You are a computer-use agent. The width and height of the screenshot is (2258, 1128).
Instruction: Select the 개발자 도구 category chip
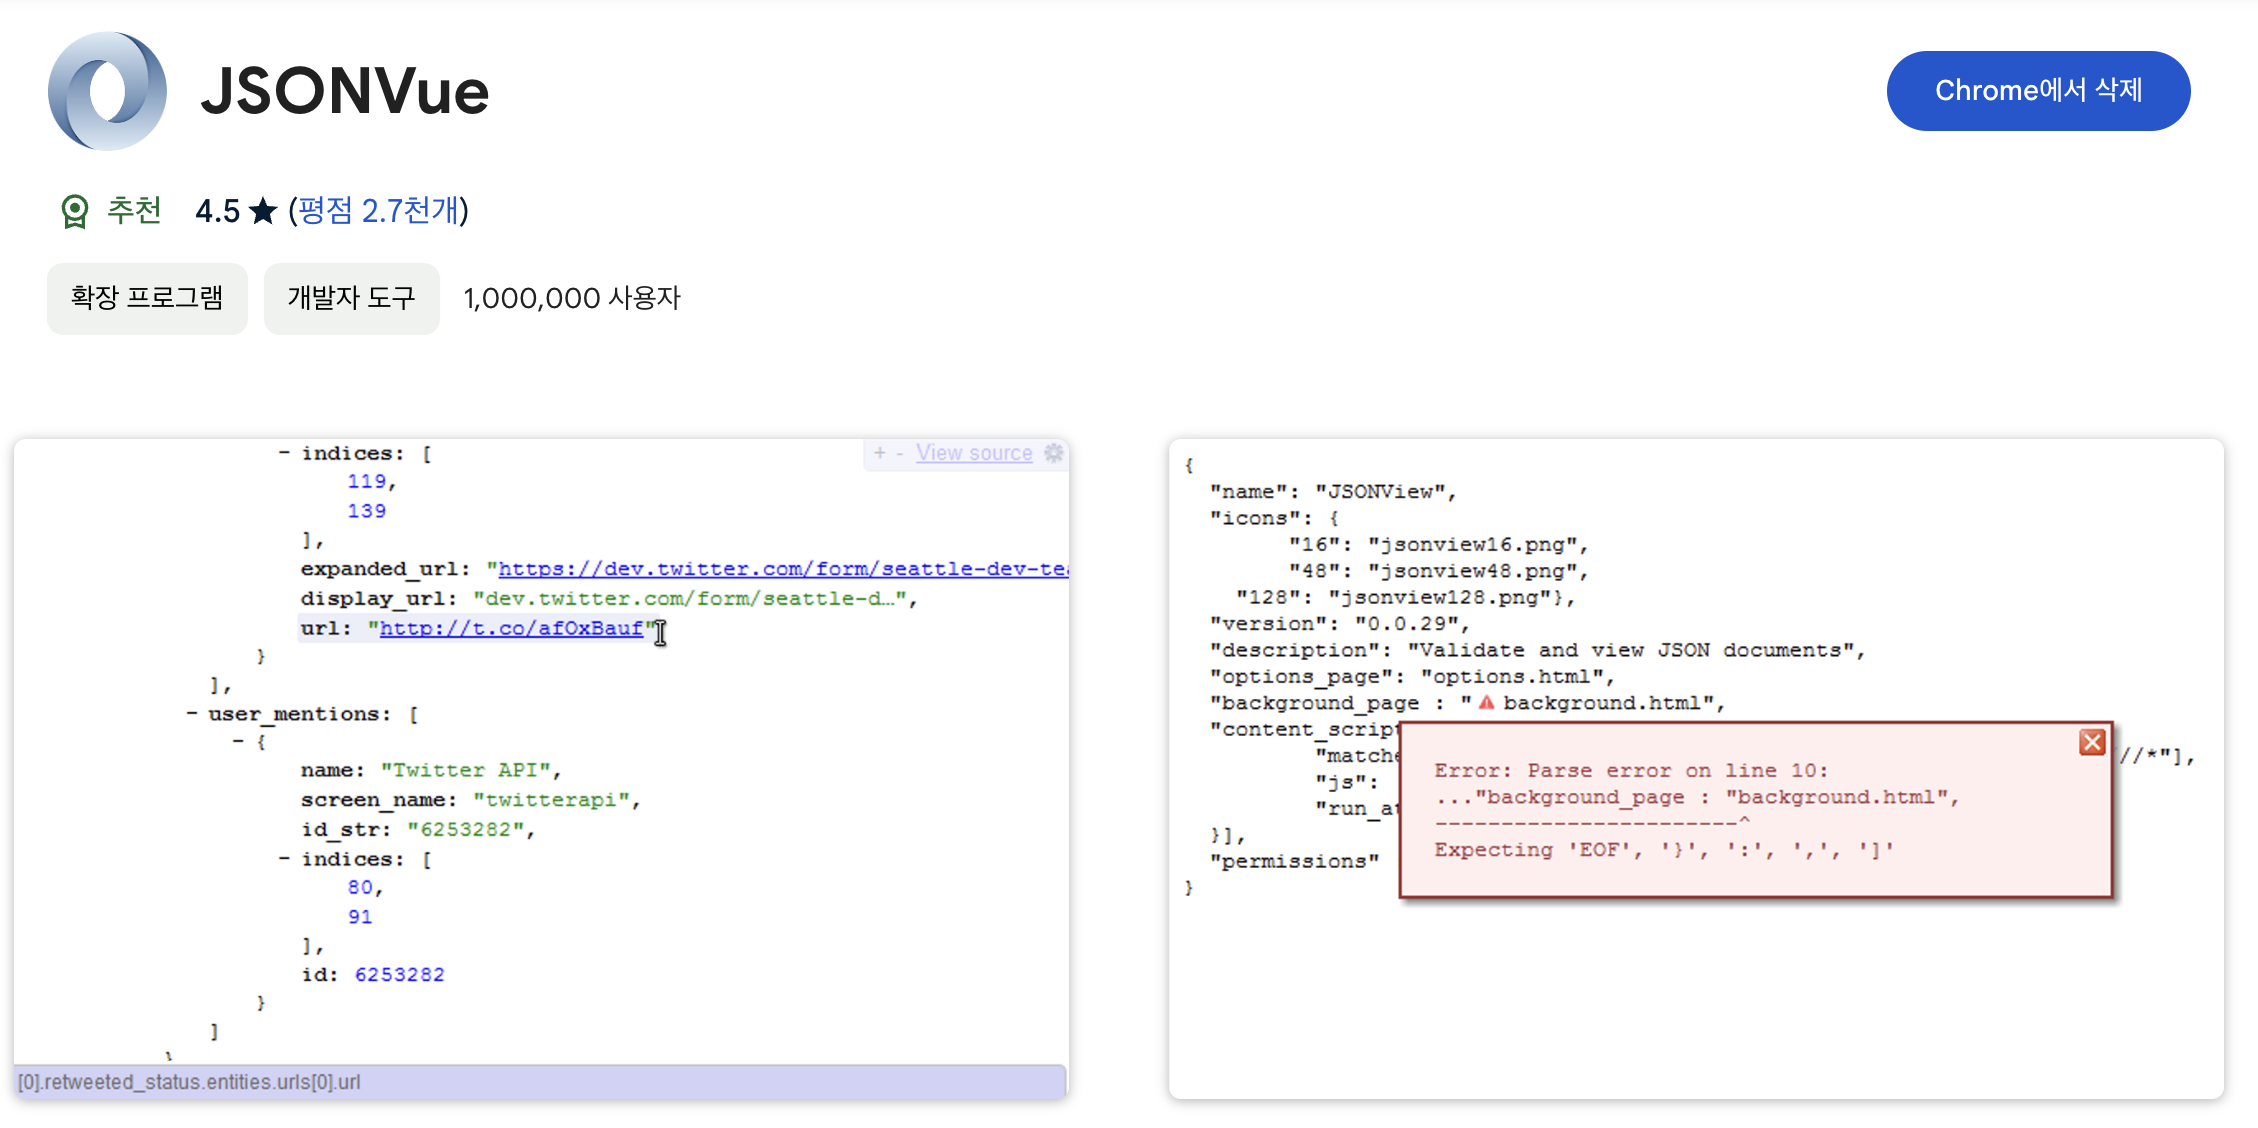coord(351,298)
